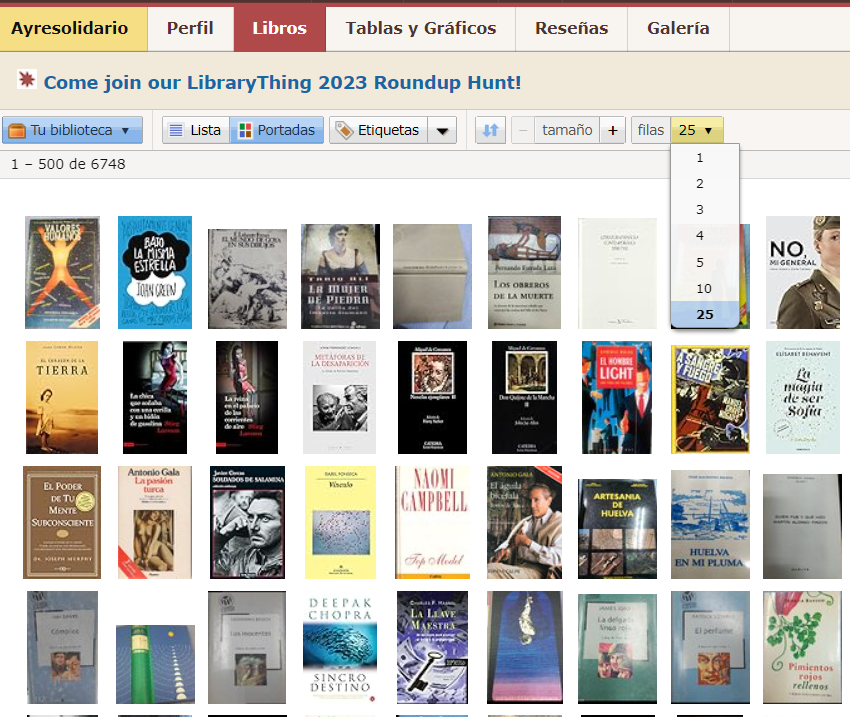
Task: Open Metáforas de la desaparición cover
Action: tap(339, 397)
